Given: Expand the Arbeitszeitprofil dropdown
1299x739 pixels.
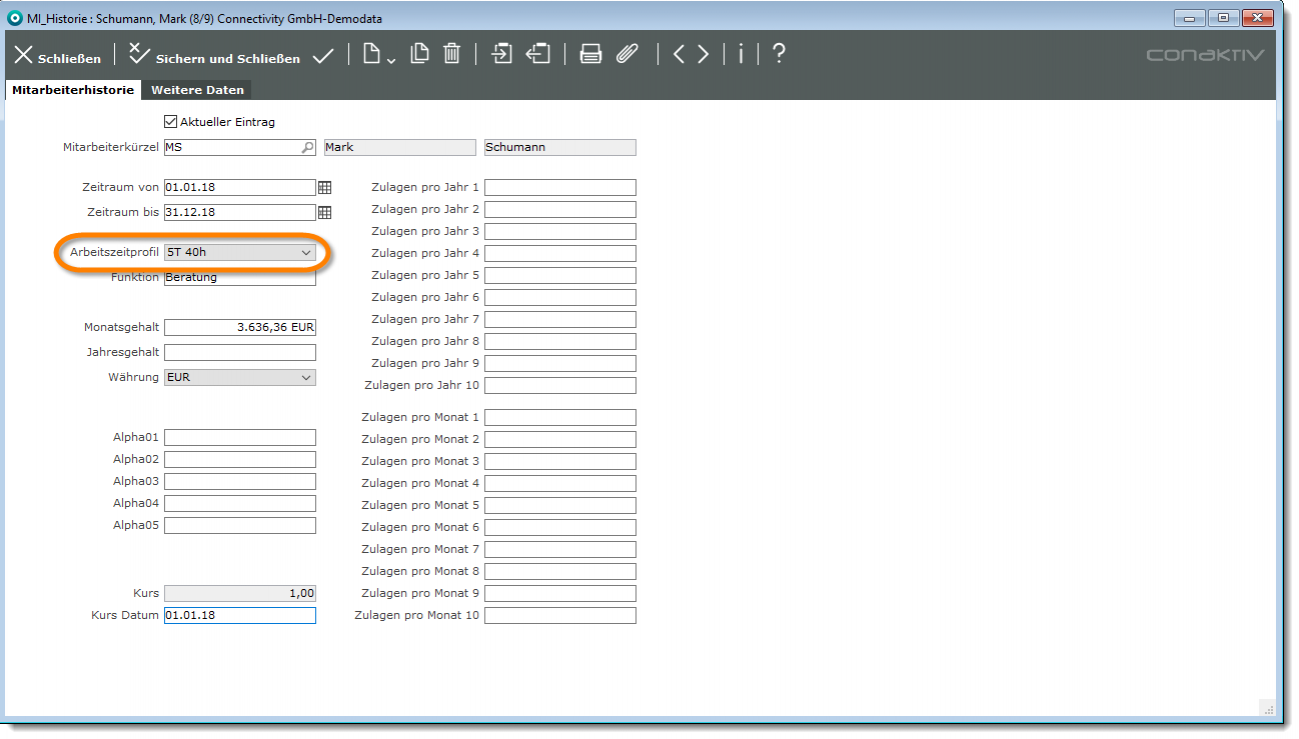Looking at the screenshot, I should click(306, 253).
